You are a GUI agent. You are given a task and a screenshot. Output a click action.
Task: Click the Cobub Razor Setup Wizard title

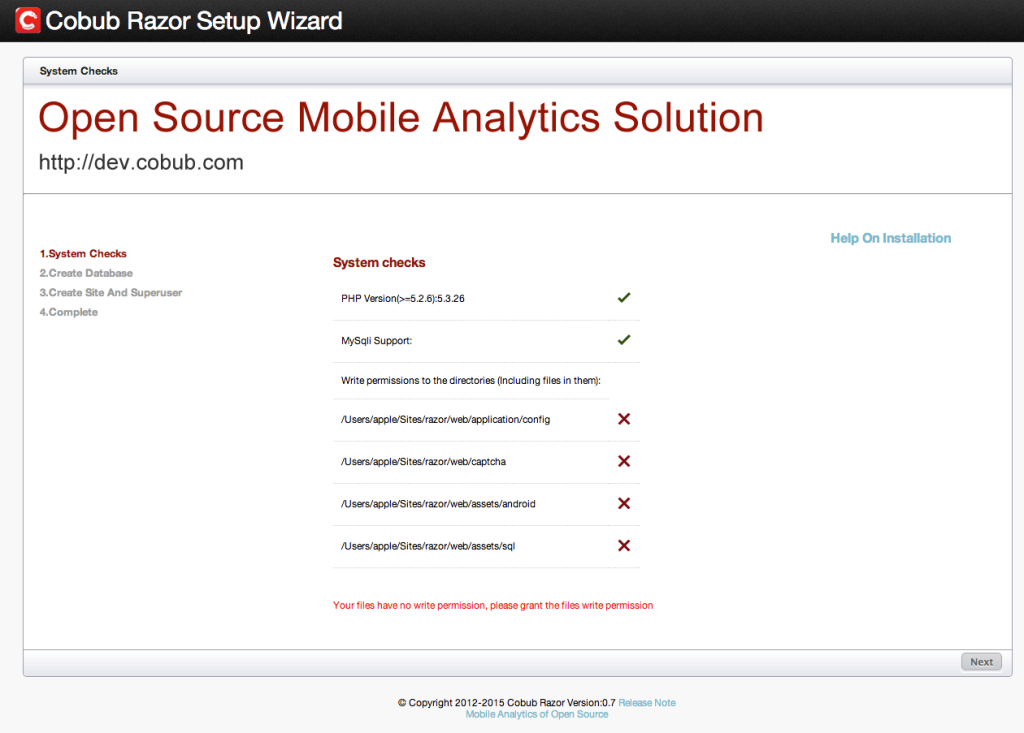pyautogui.click(x=194, y=21)
